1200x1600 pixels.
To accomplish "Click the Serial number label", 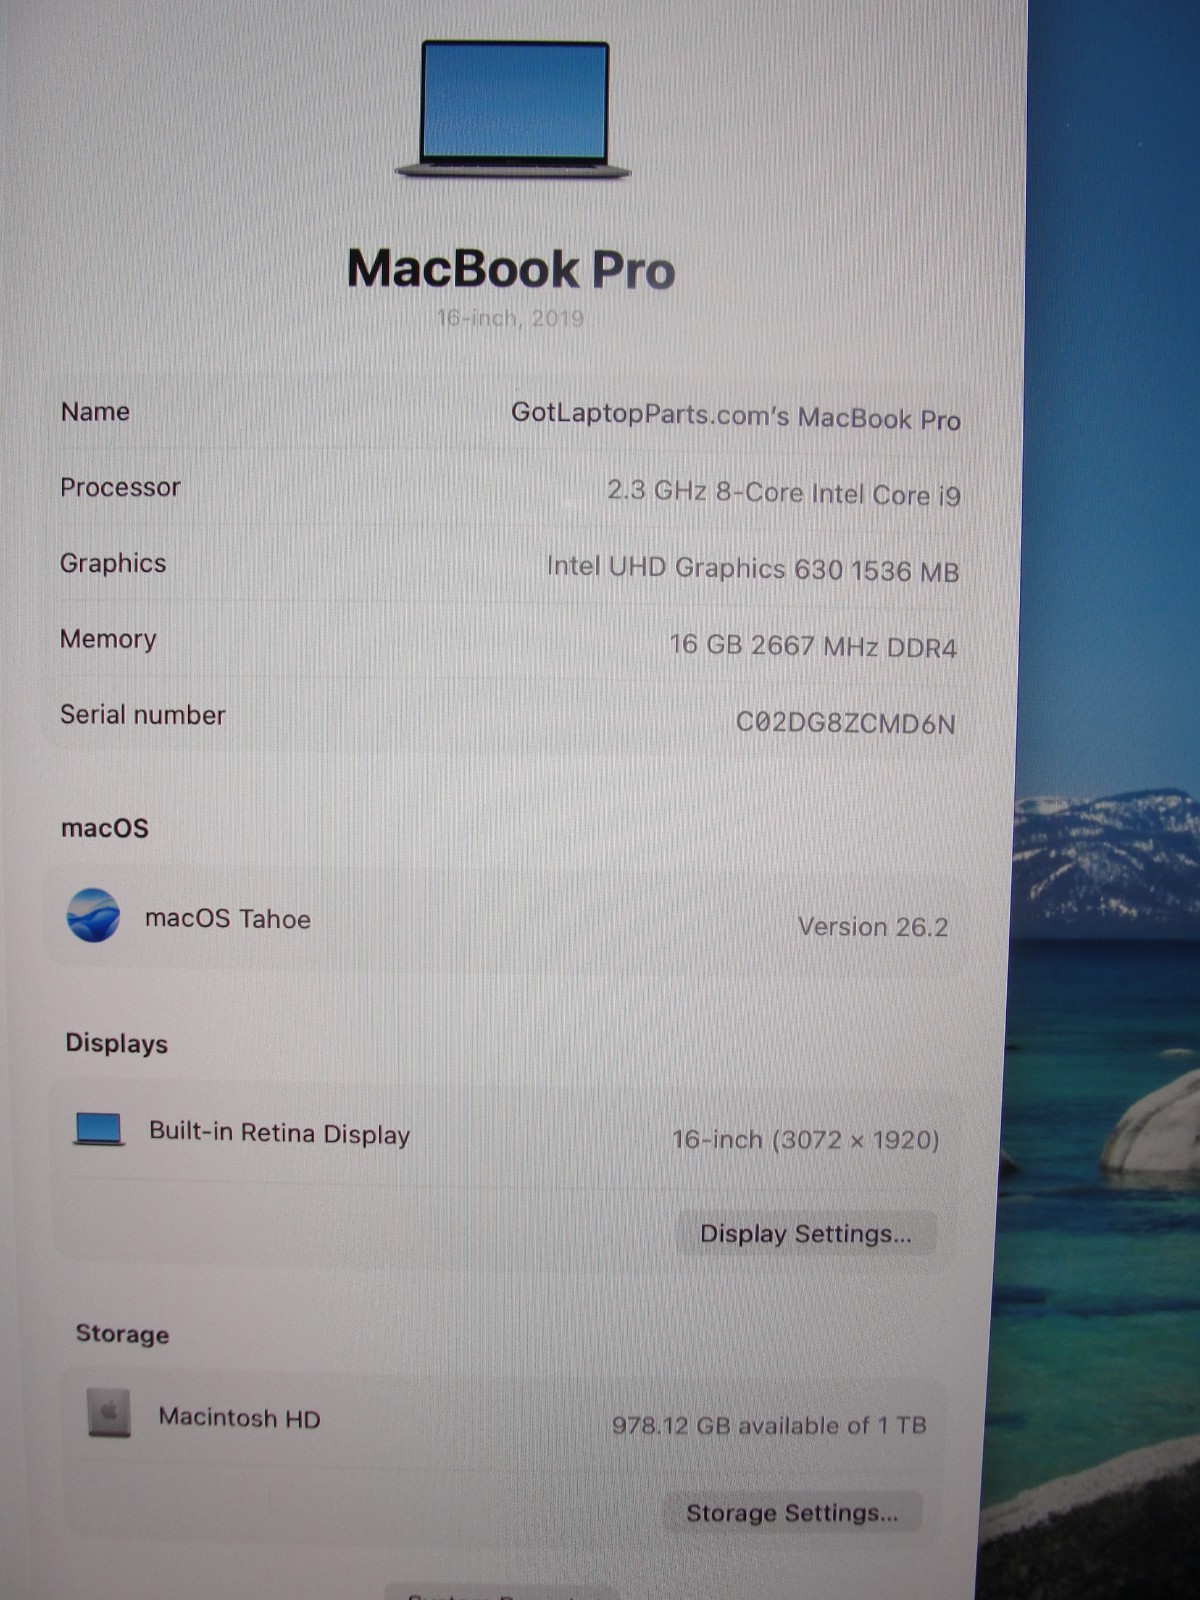I will pos(143,715).
